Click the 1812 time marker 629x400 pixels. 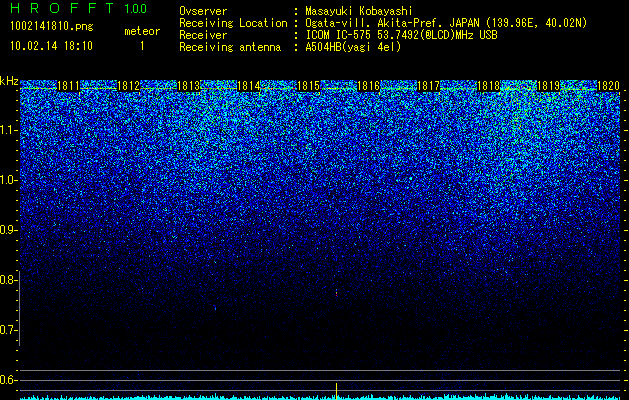click(128, 86)
